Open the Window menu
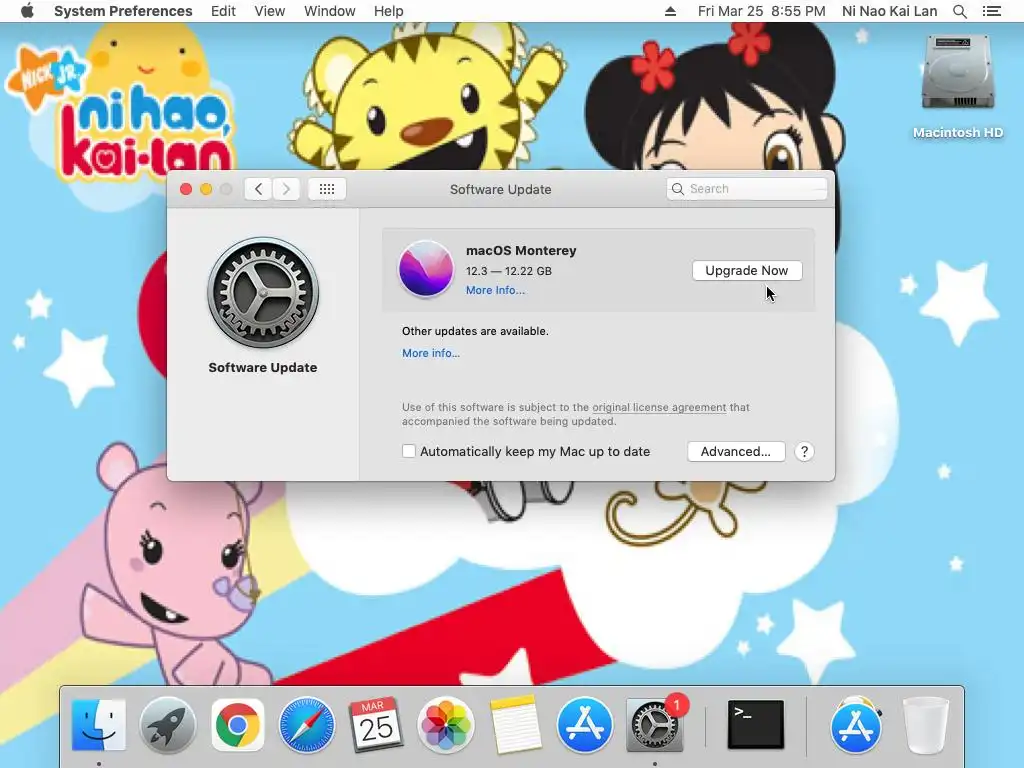 329,11
